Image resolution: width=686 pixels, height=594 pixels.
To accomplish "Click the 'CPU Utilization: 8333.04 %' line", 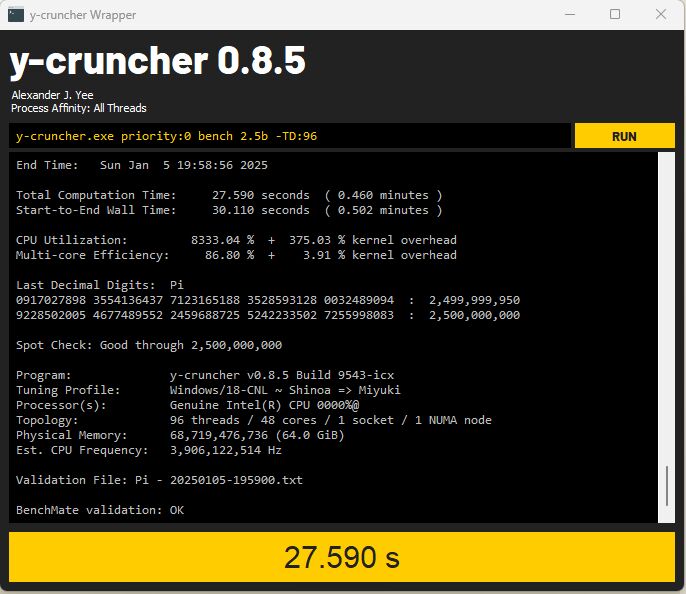I will pos(236,240).
